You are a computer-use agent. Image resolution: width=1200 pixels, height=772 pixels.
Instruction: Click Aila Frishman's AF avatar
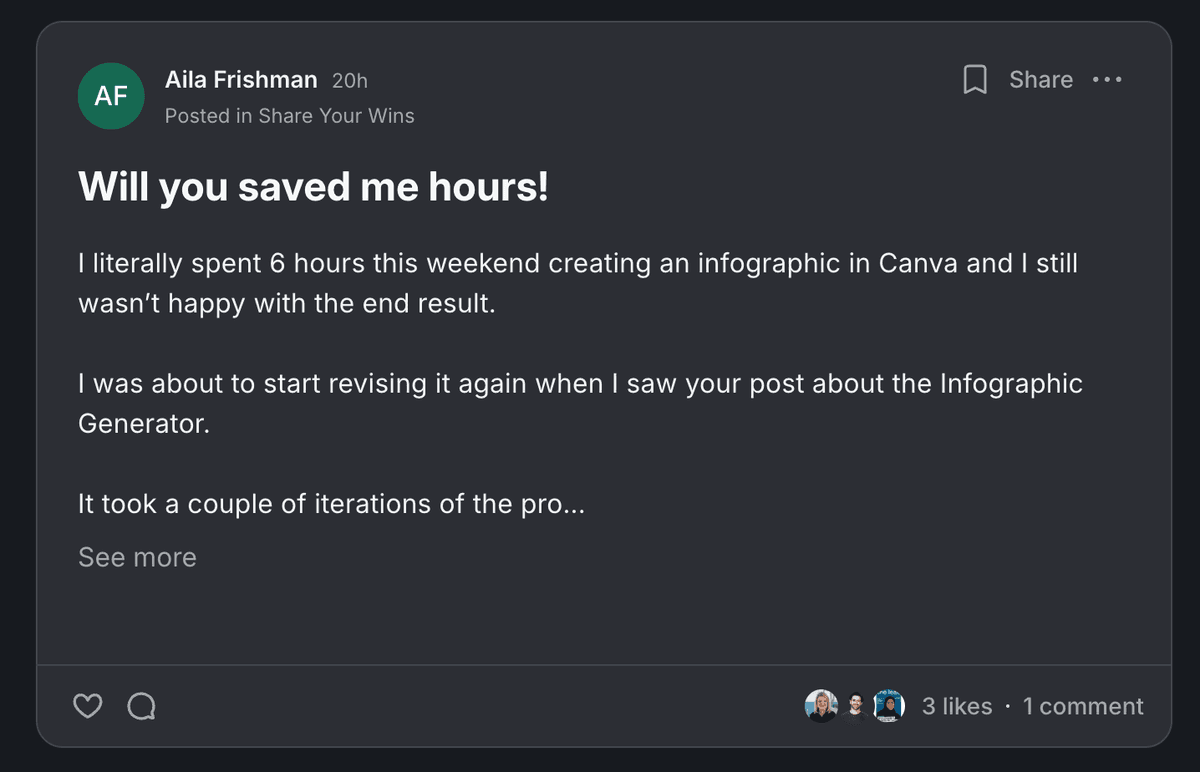111,95
